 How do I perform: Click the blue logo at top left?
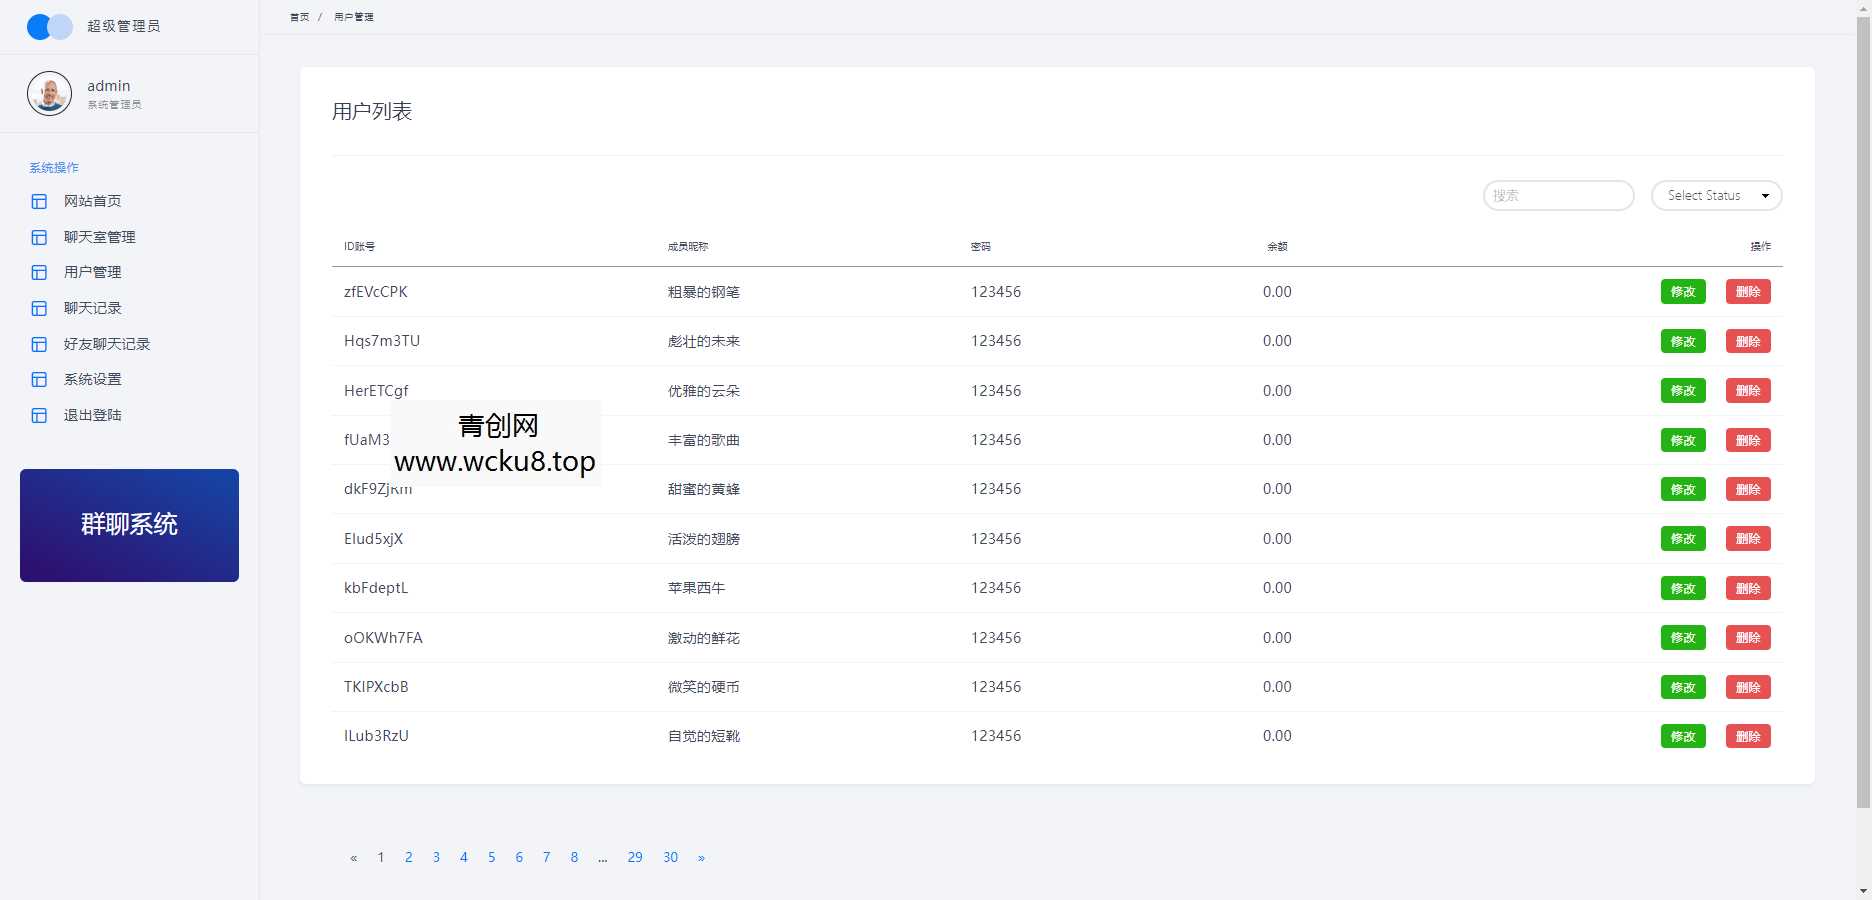click(x=49, y=27)
